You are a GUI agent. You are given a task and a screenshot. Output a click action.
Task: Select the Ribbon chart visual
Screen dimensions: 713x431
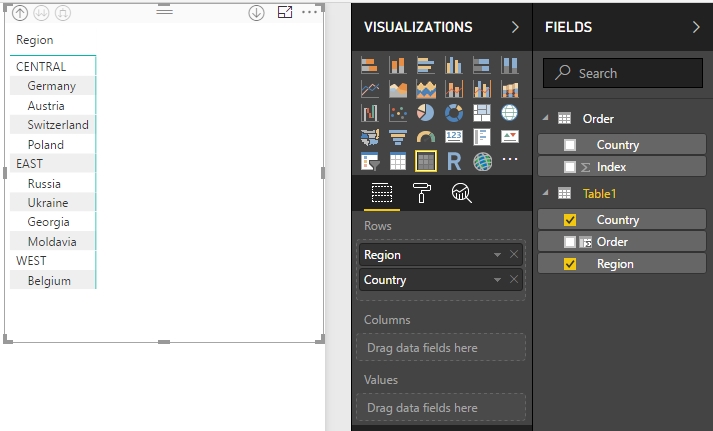510,89
